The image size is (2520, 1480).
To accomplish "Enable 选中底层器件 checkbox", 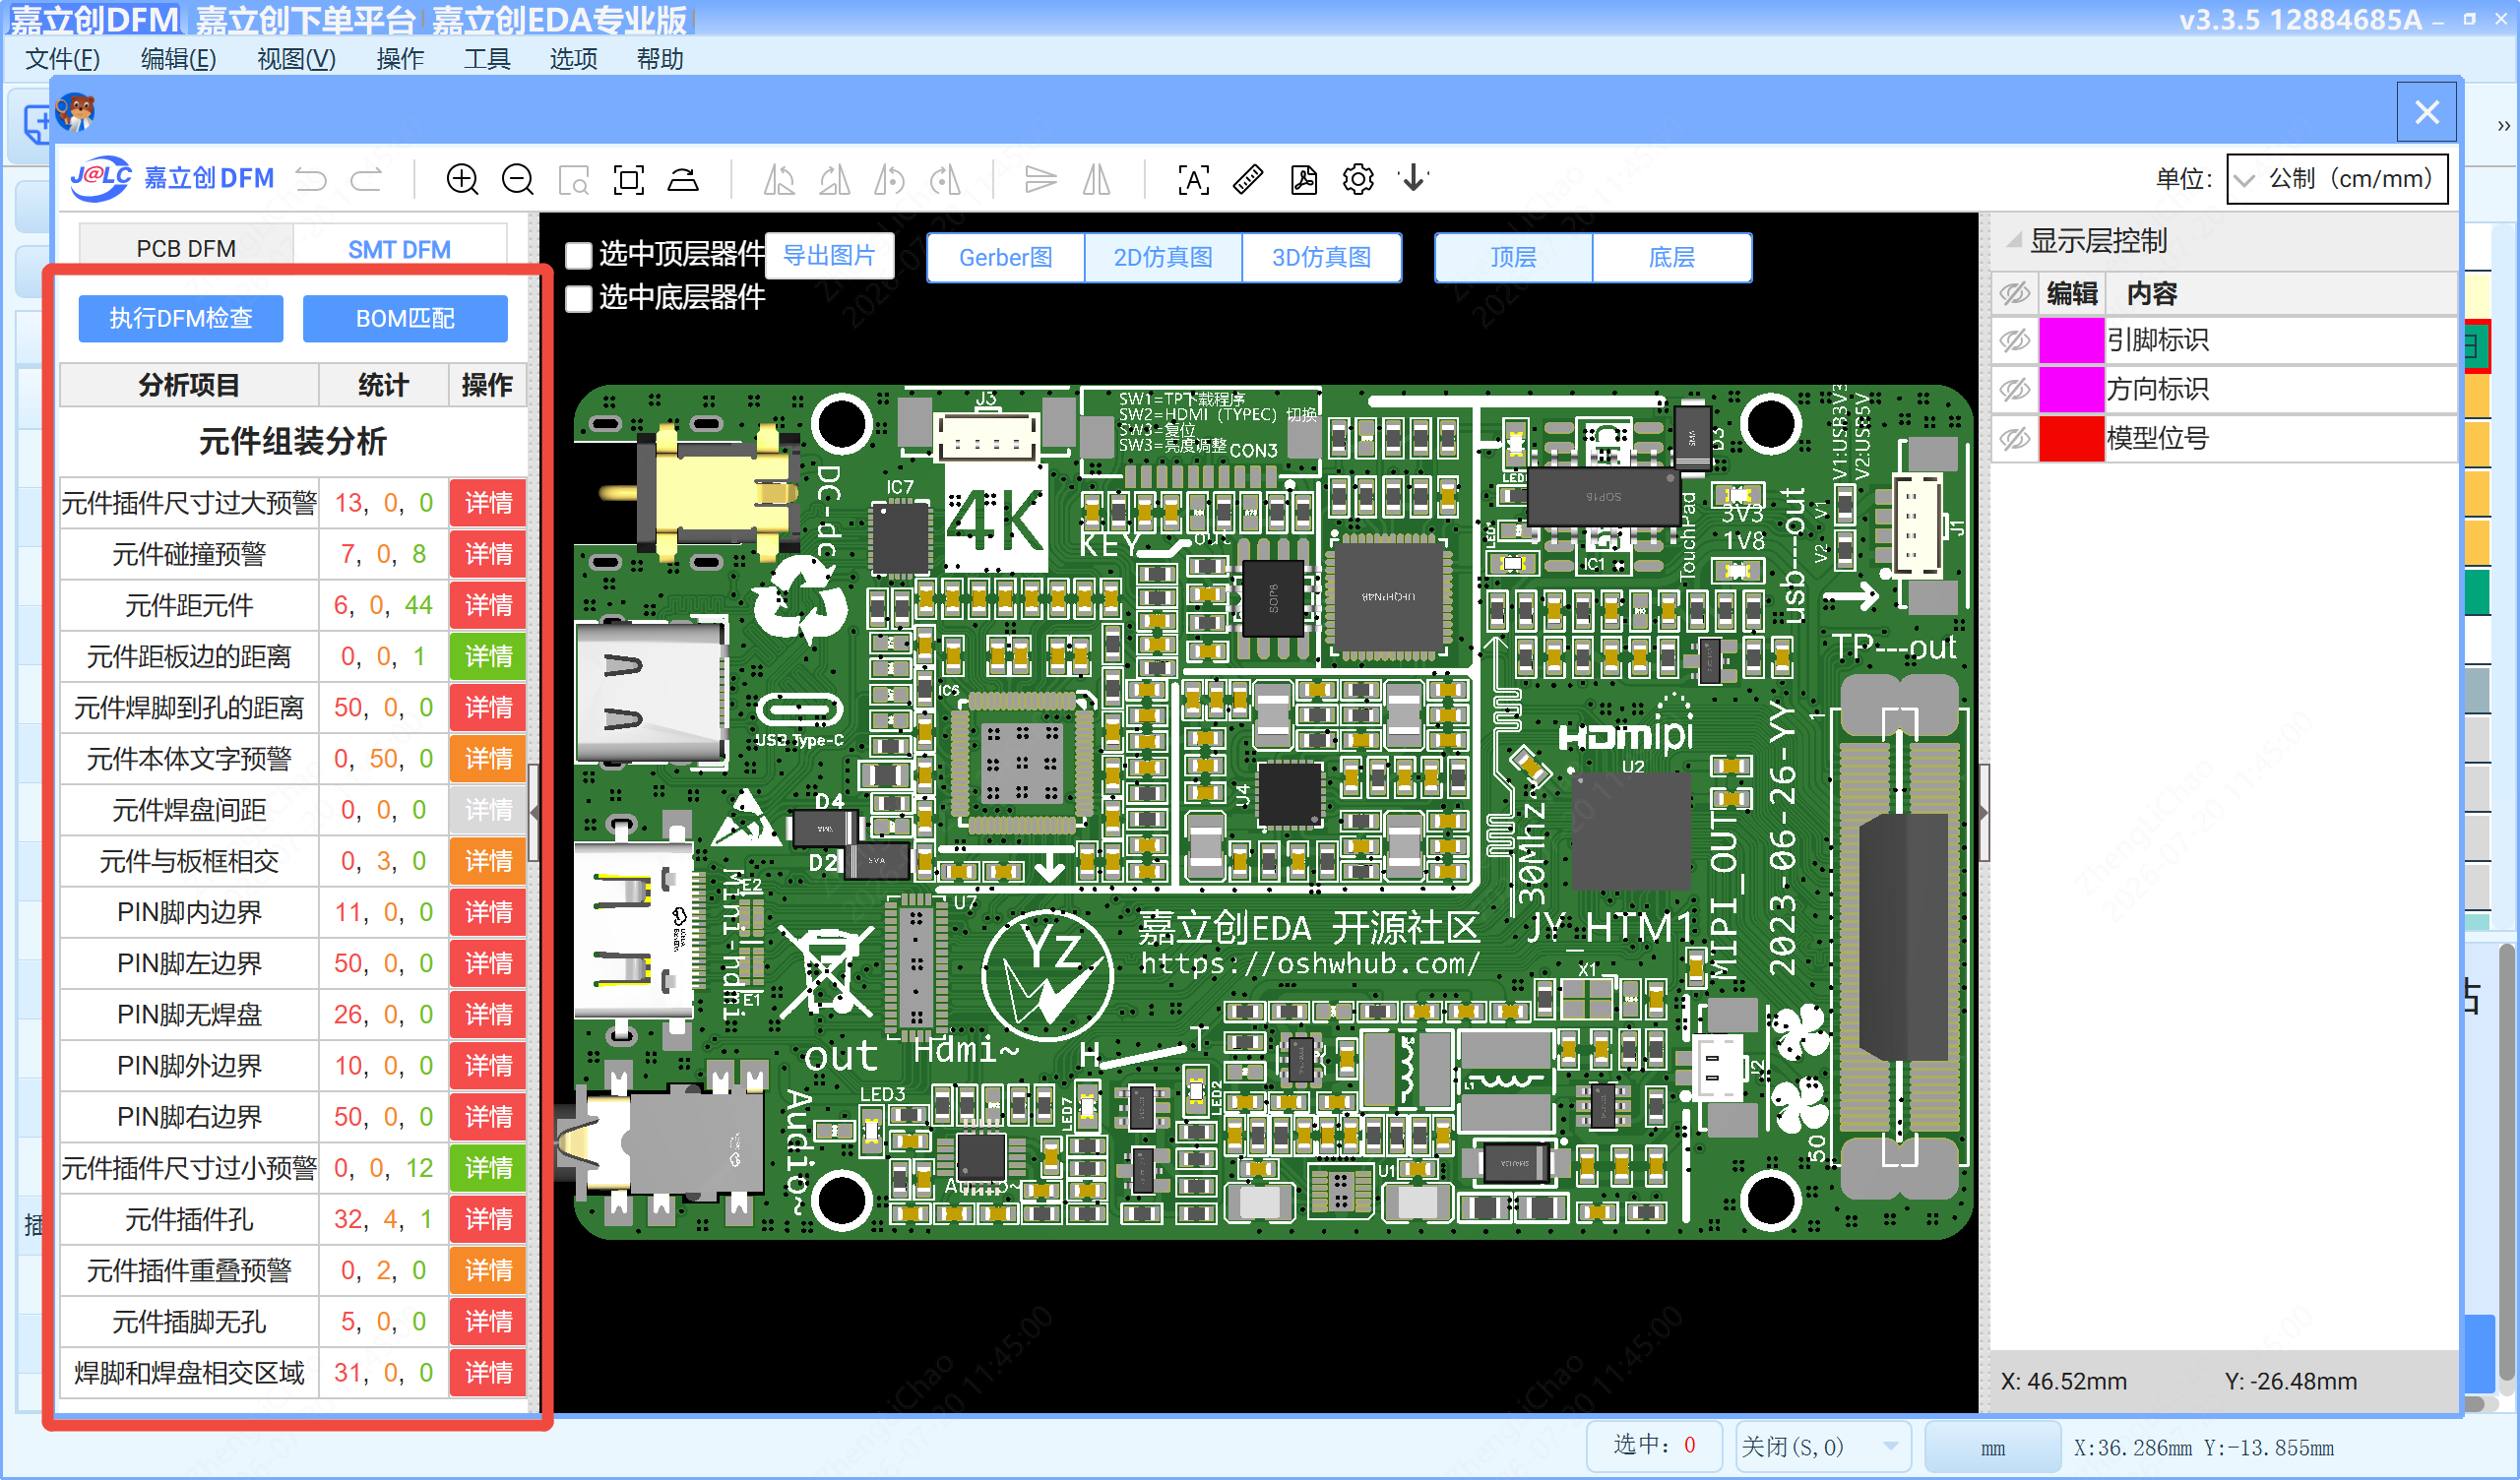I will (579, 298).
